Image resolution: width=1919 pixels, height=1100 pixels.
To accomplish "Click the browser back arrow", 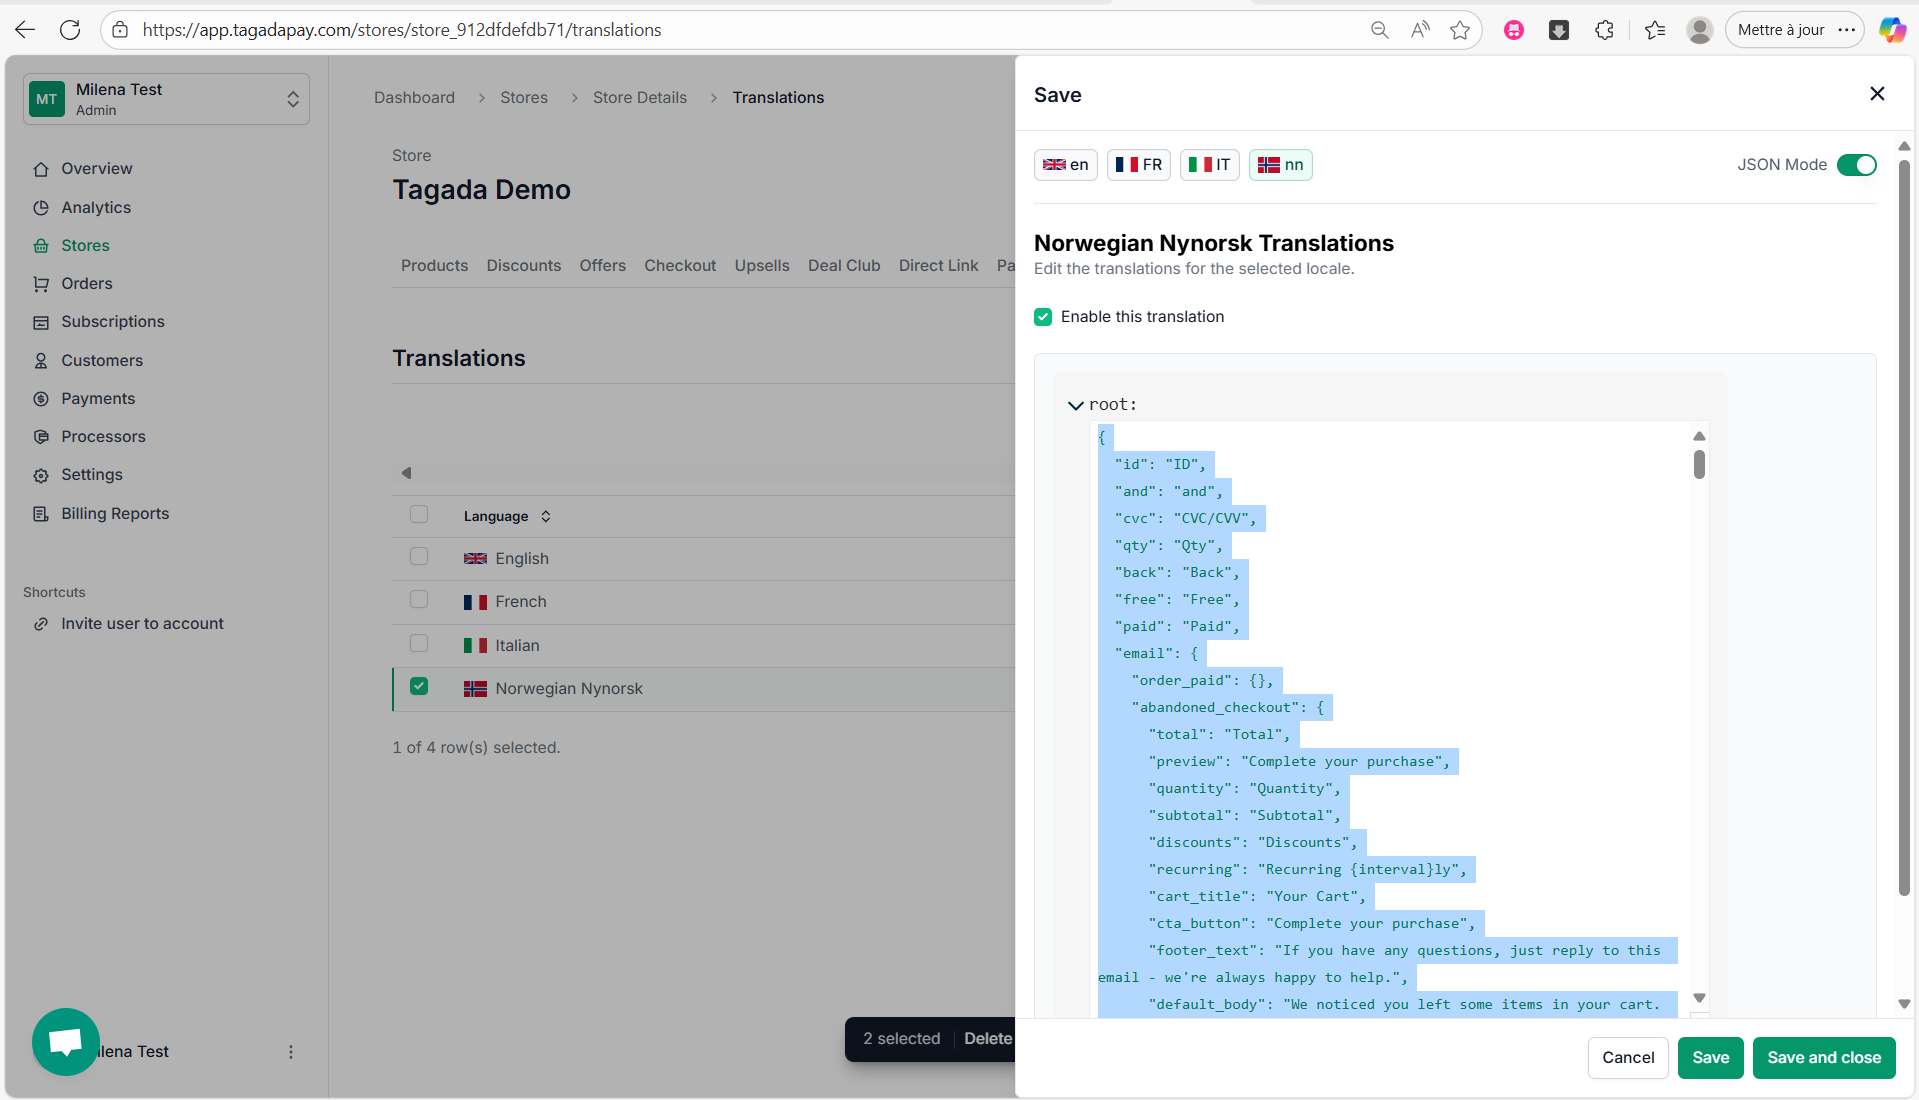I will click(25, 30).
